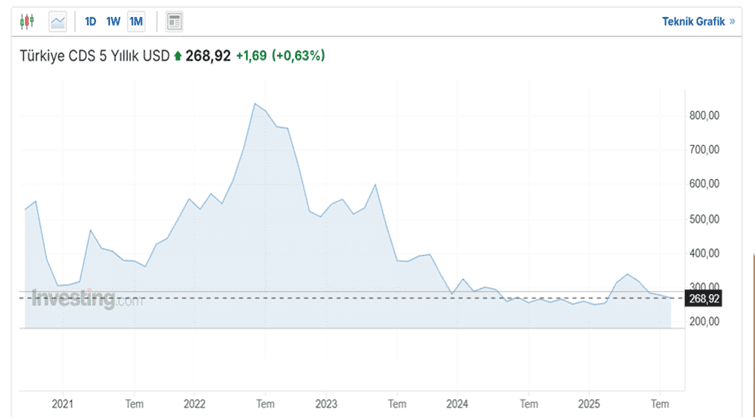Click the black 268,92 current price tag
Viewport: 755px width, 418px height.
click(x=704, y=298)
